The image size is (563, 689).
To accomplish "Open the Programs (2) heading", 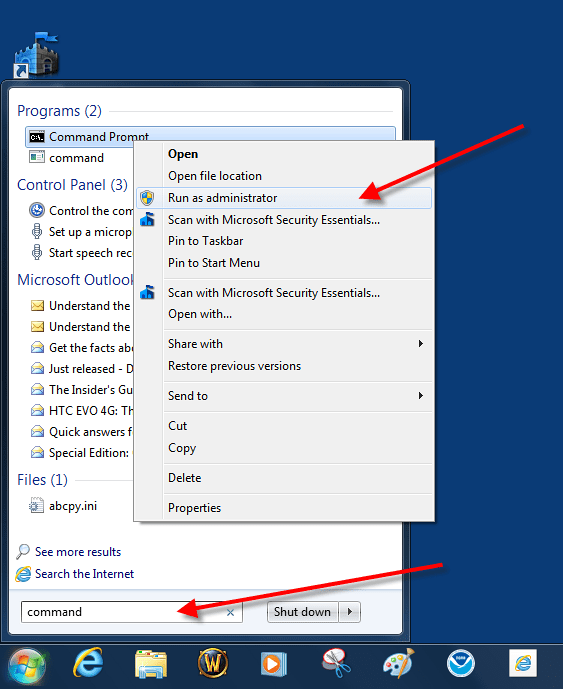I will (x=59, y=111).
